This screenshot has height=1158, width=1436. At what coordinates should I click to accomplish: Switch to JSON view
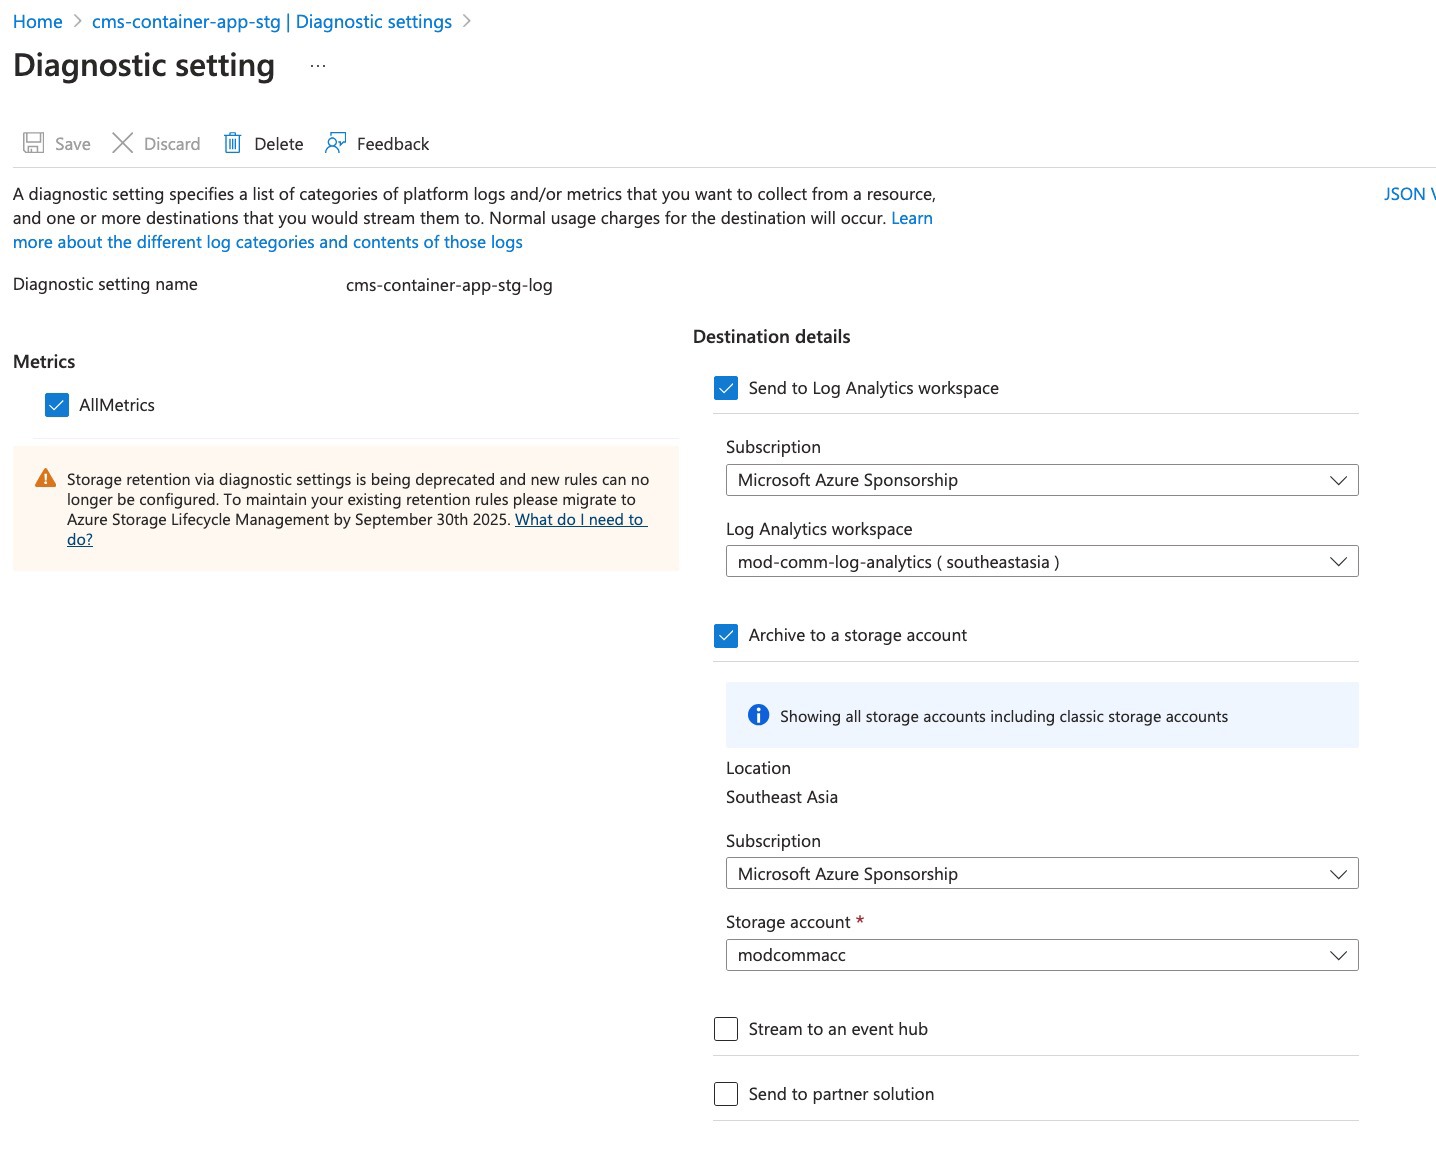1408,194
